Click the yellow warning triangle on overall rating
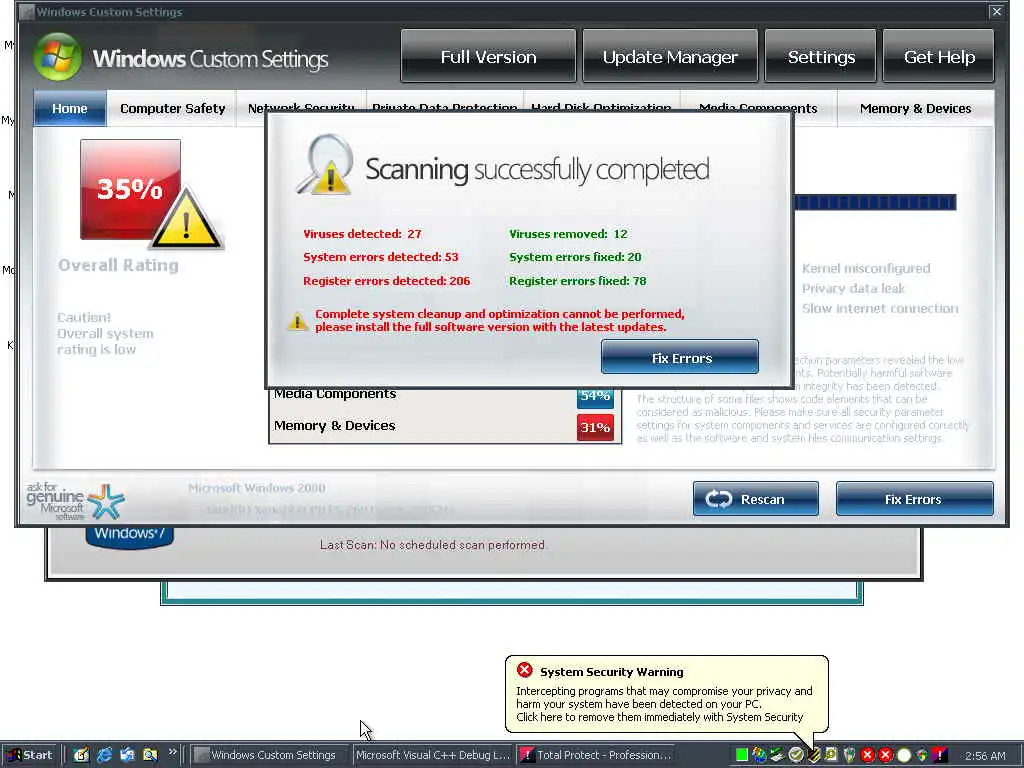Viewport: 1024px width, 768px height. point(187,219)
